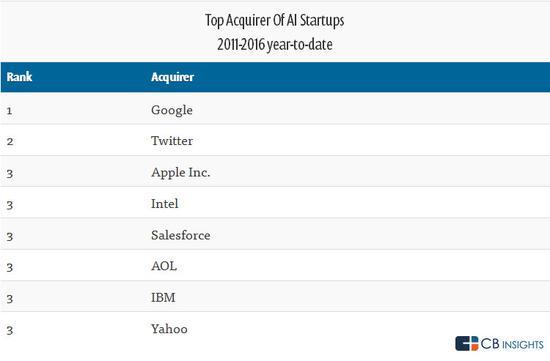Screen dimensions: 550x361
Task: Click rank number 1 next to Google
Action: tap(9, 111)
